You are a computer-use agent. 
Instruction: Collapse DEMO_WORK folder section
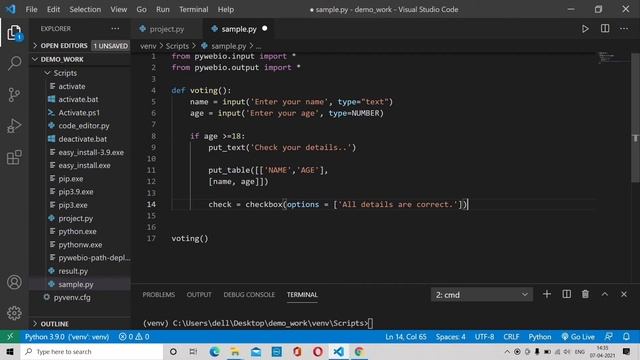click(80, 59)
